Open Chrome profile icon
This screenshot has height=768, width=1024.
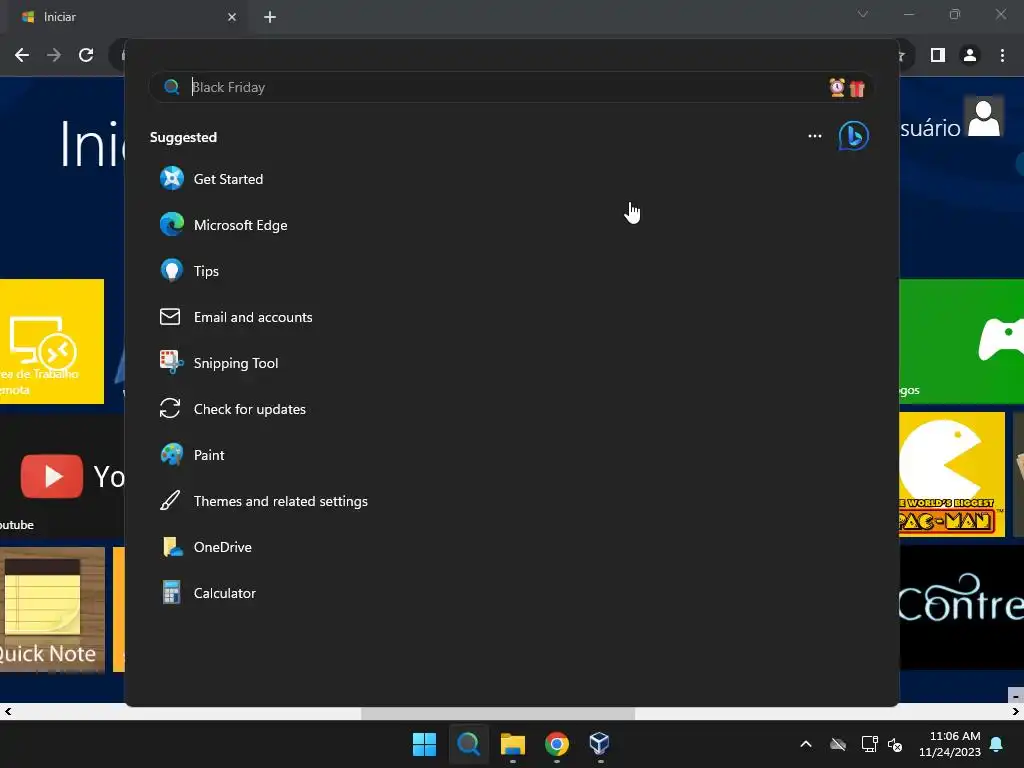click(970, 55)
